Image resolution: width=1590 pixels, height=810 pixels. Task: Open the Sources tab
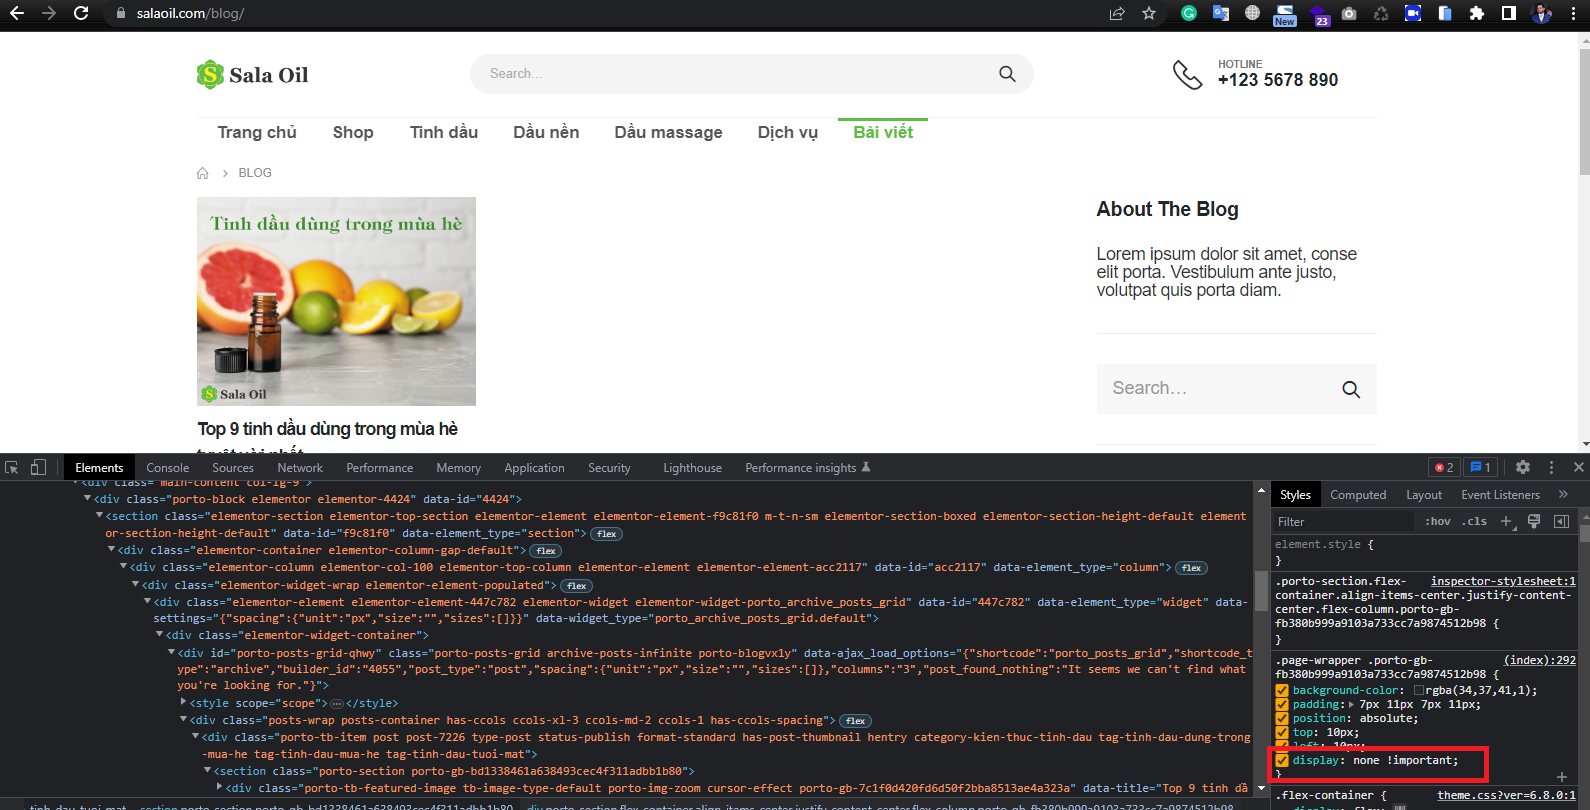point(233,468)
